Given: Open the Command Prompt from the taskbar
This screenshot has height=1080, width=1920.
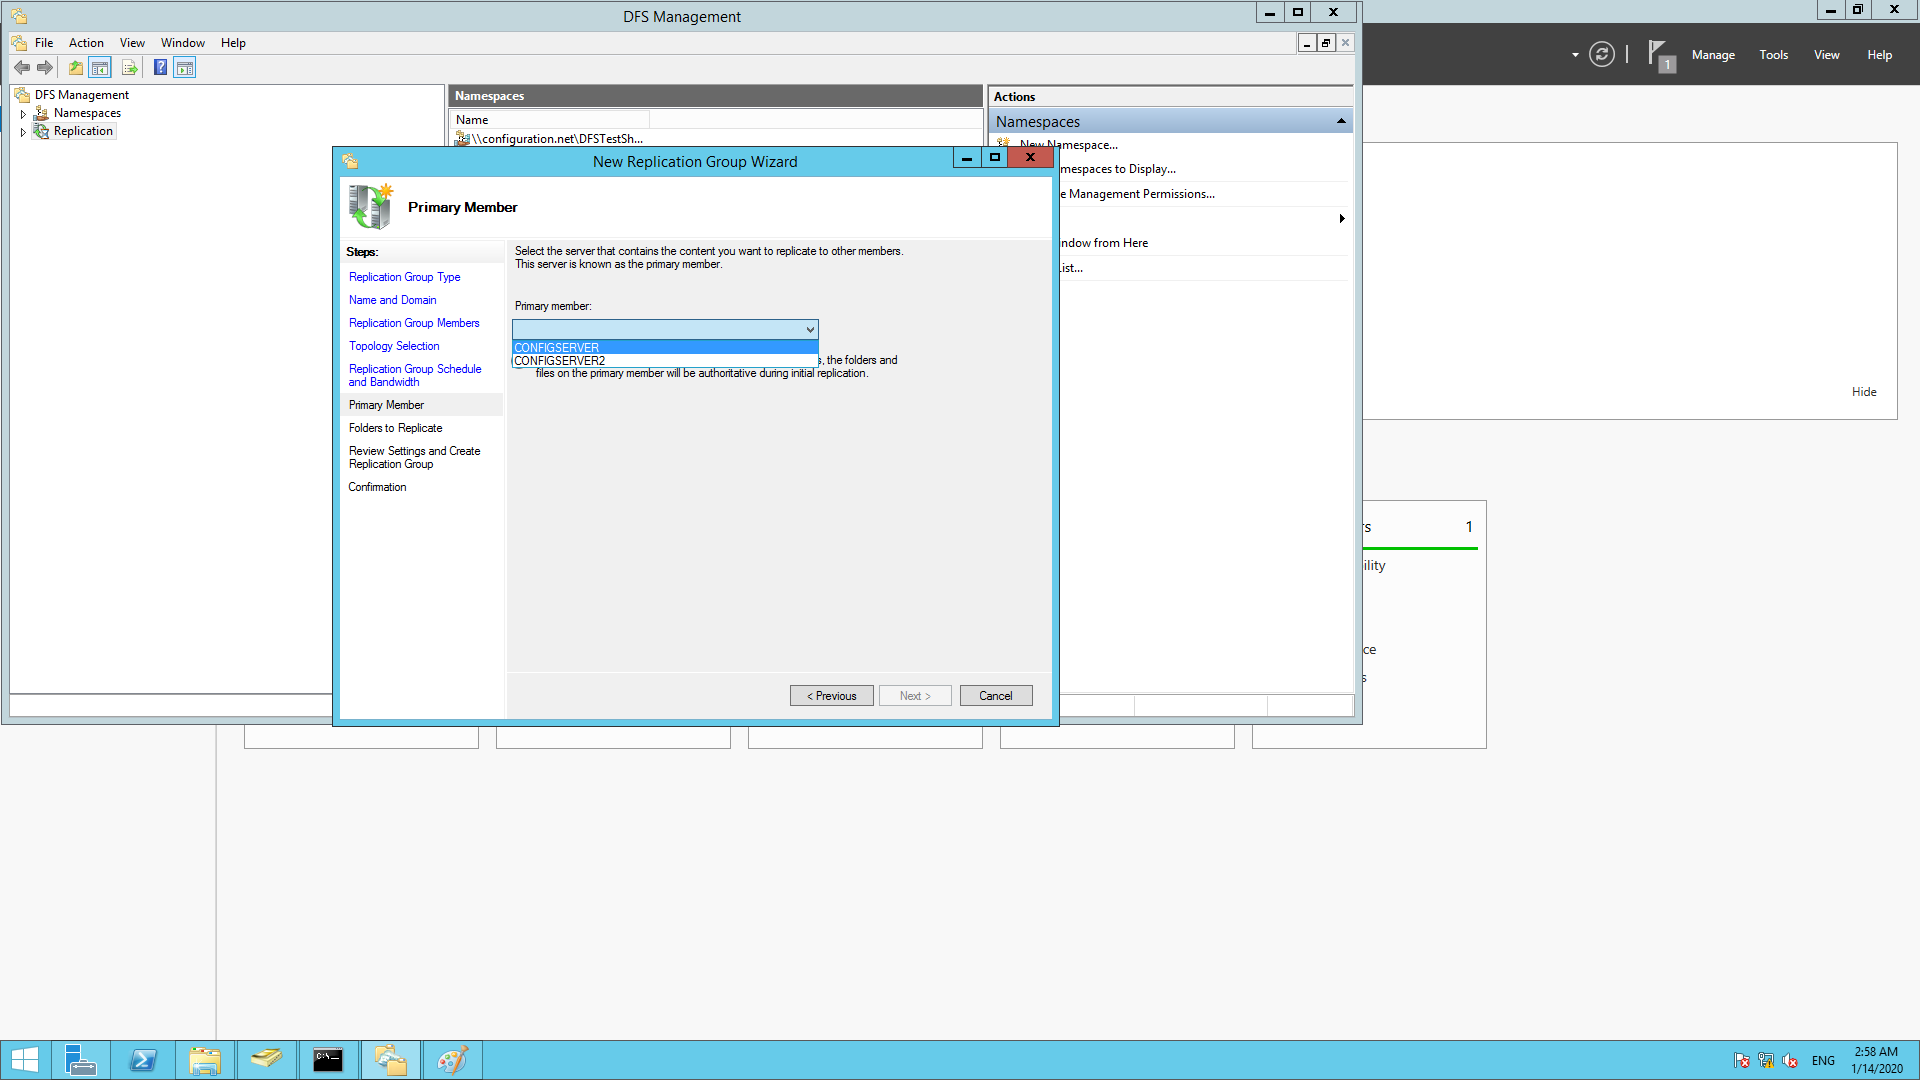Looking at the screenshot, I should tap(328, 1059).
